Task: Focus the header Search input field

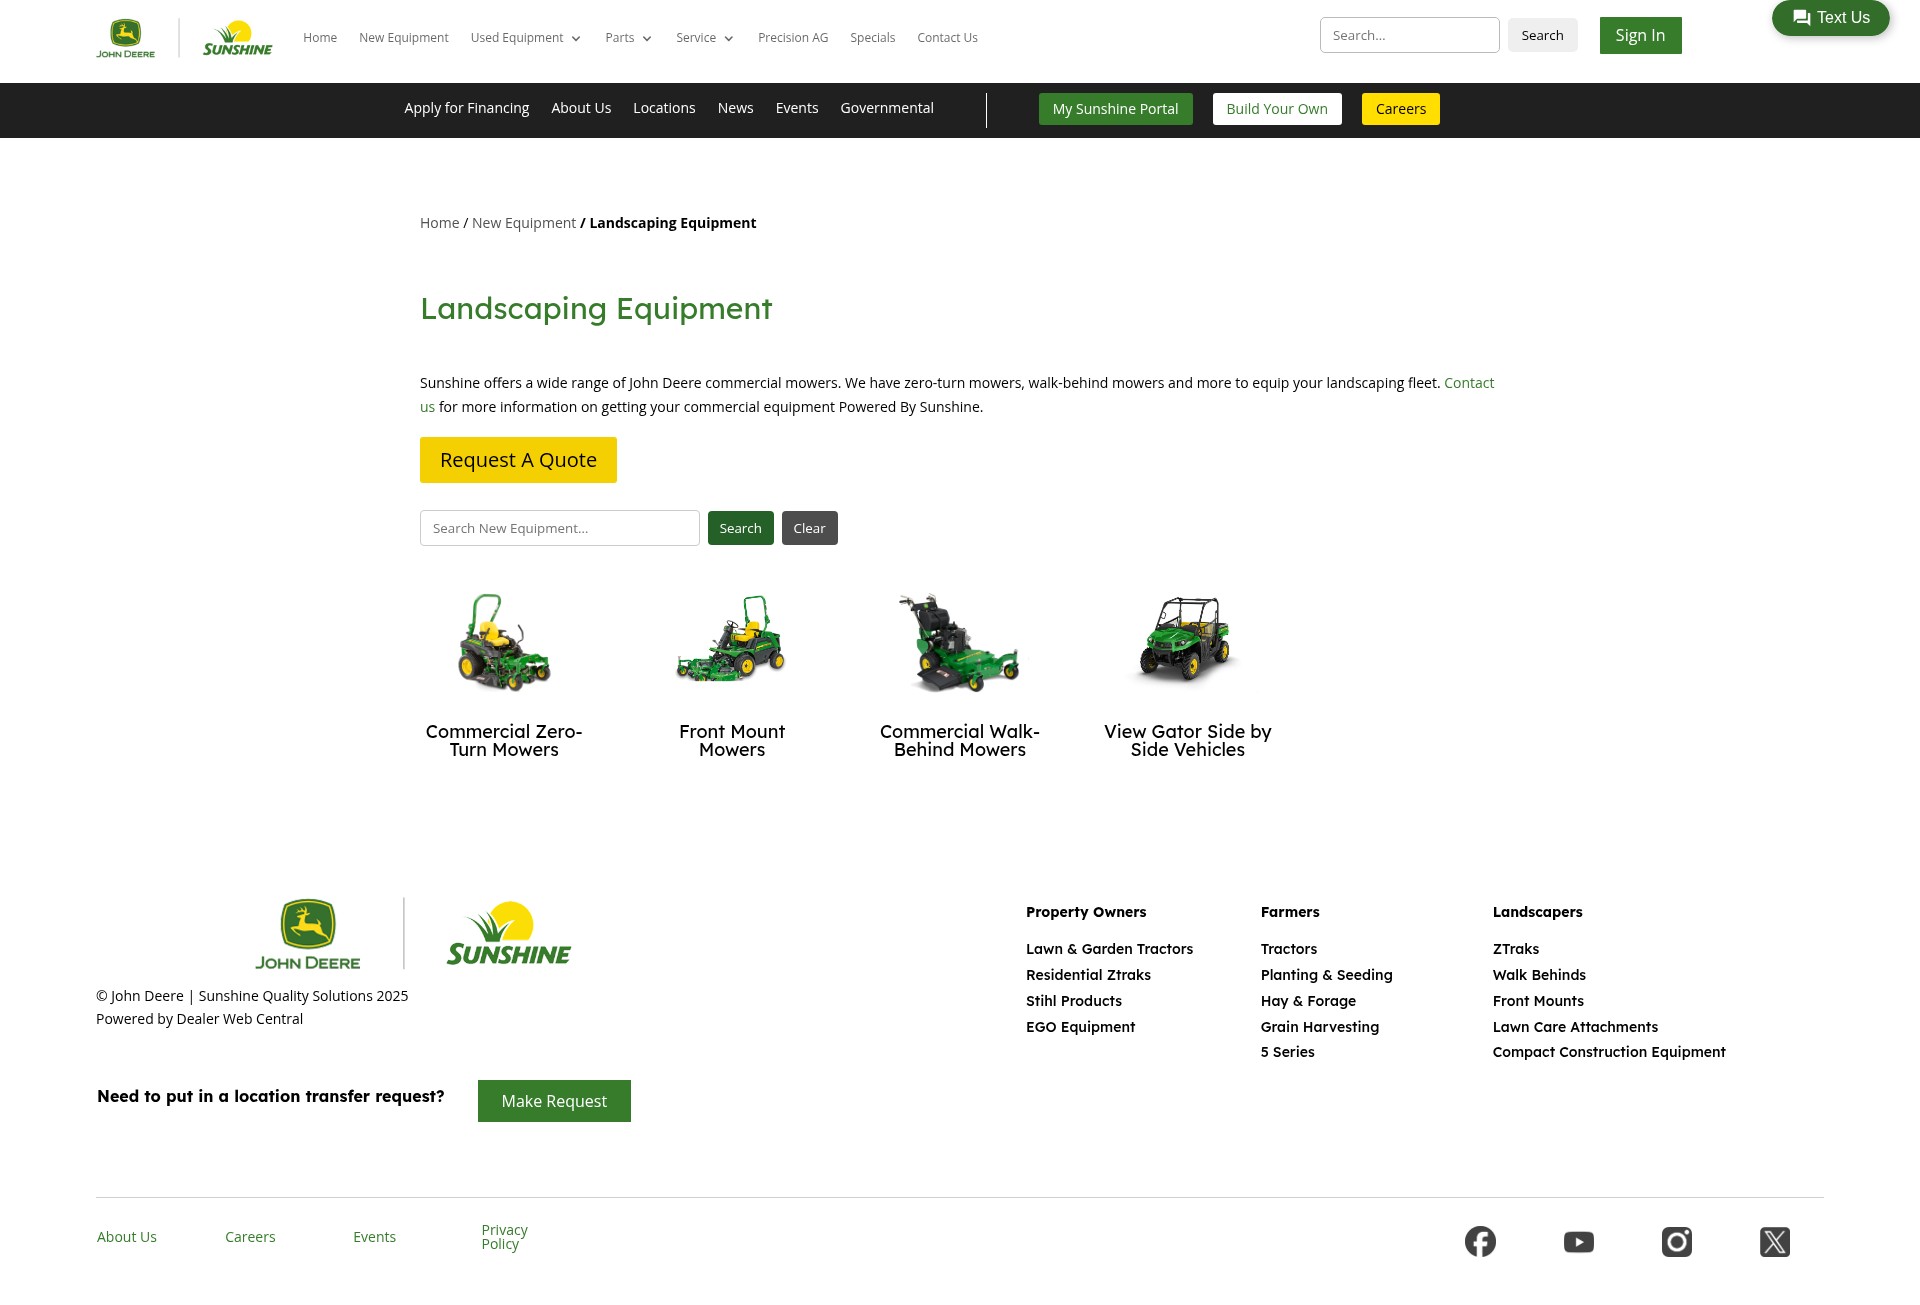Action: coord(1409,35)
